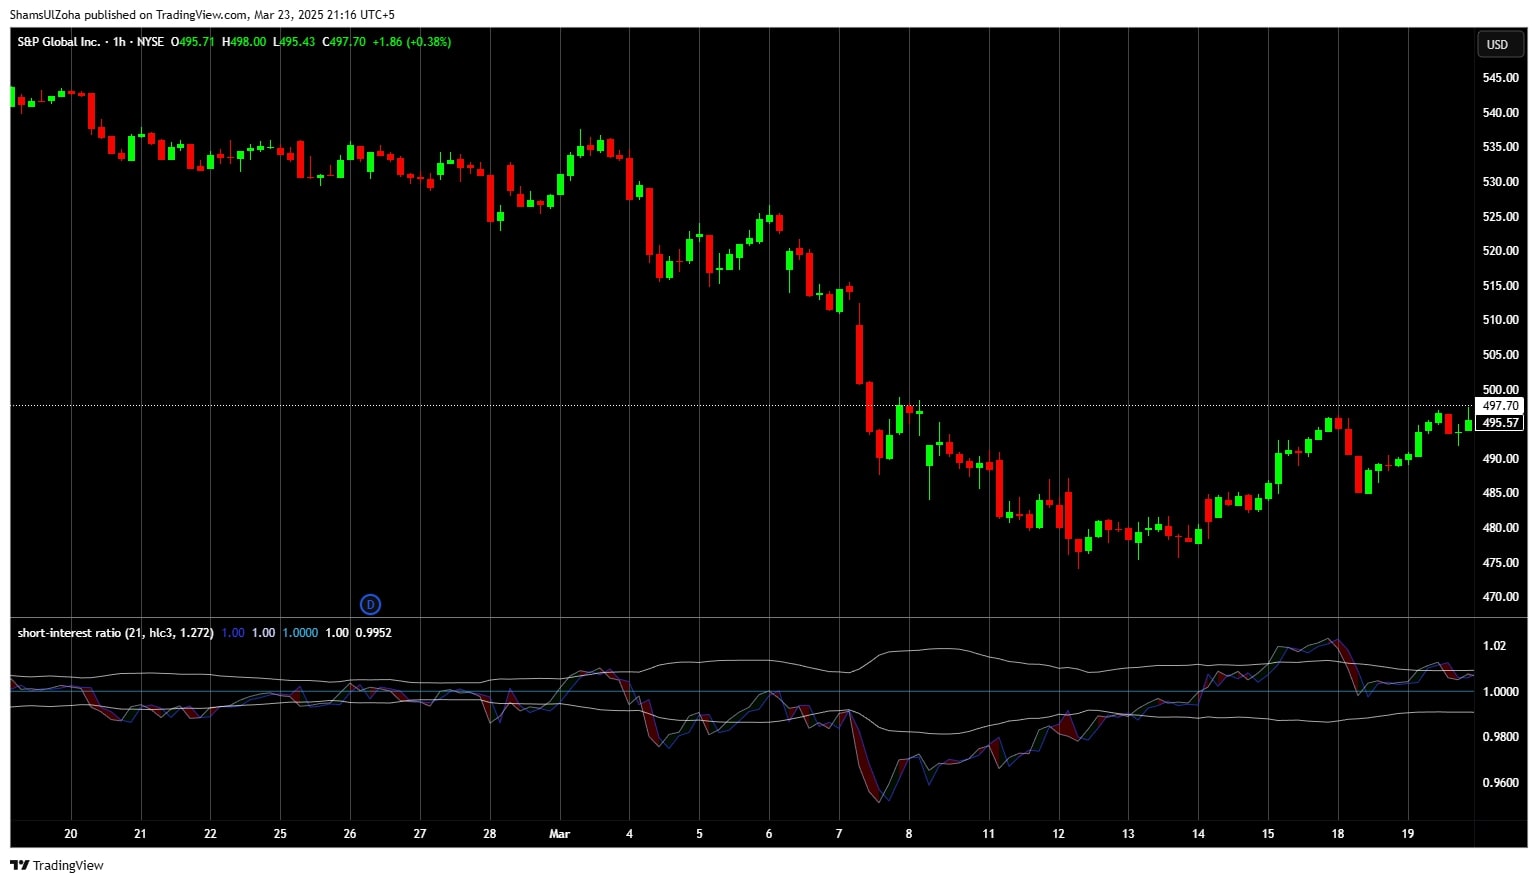1538x883 pixels.
Task: Click the open price O495.71 value
Action: click(x=193, y=42)
